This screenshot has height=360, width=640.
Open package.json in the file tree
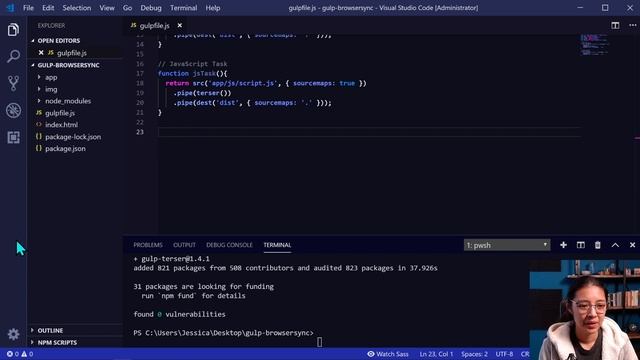(65, 149)
